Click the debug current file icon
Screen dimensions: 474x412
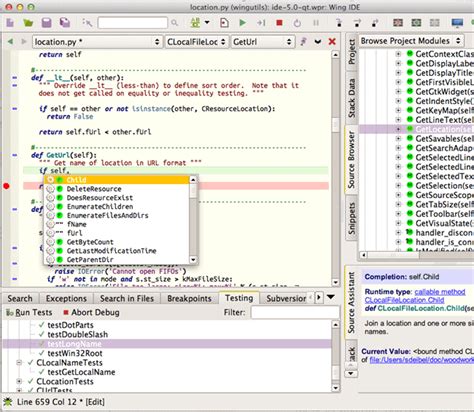(224, 23)
